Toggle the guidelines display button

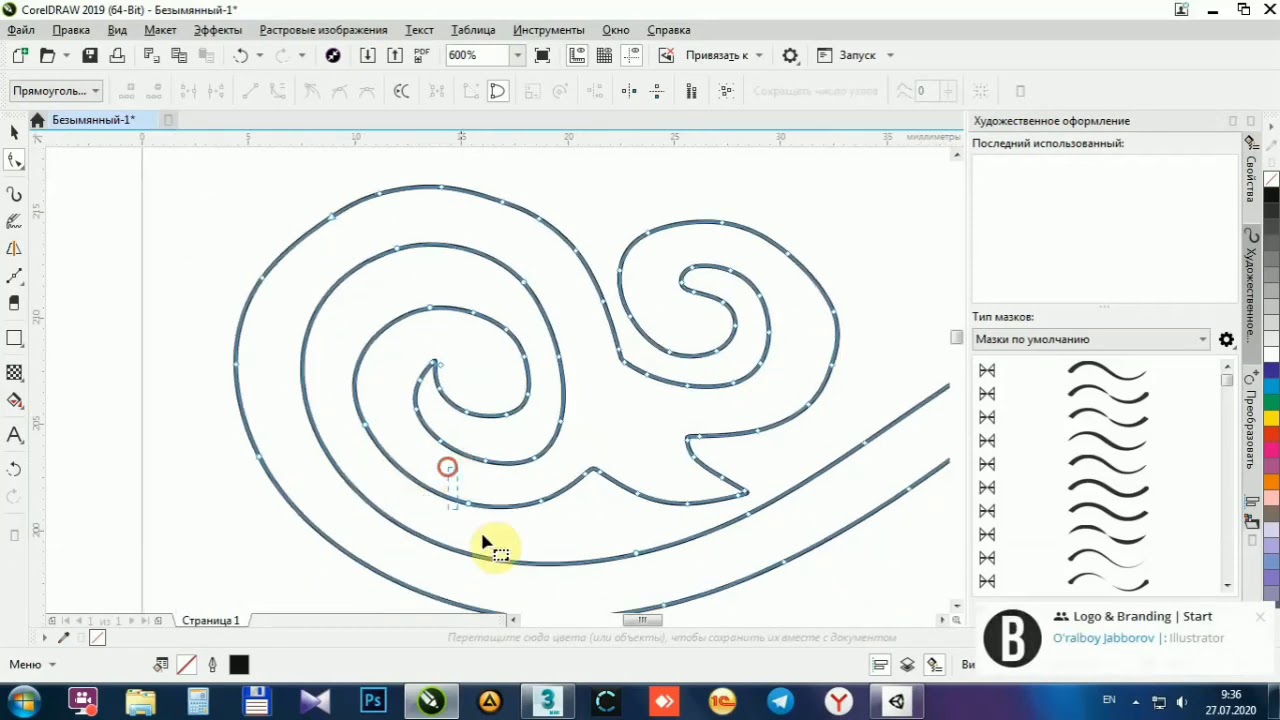pos(631,56)
